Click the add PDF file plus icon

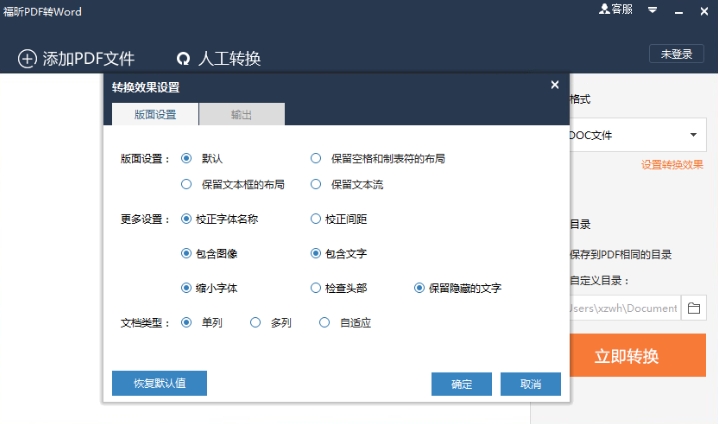(x=27, y=59)
